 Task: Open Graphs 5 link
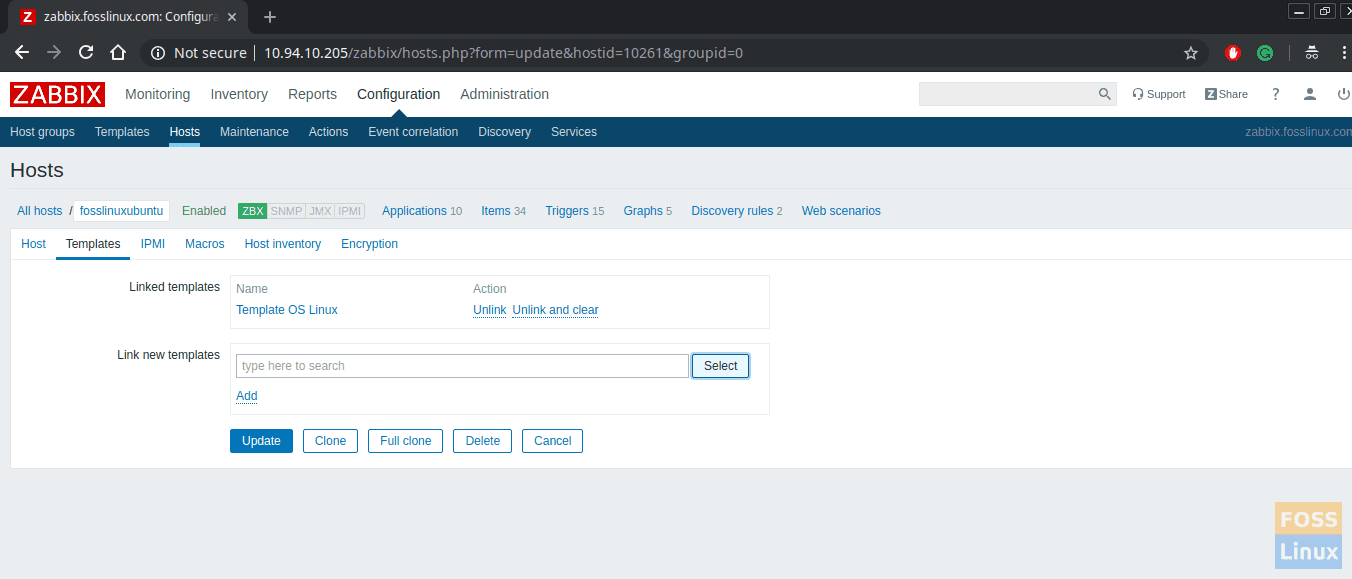648,211
